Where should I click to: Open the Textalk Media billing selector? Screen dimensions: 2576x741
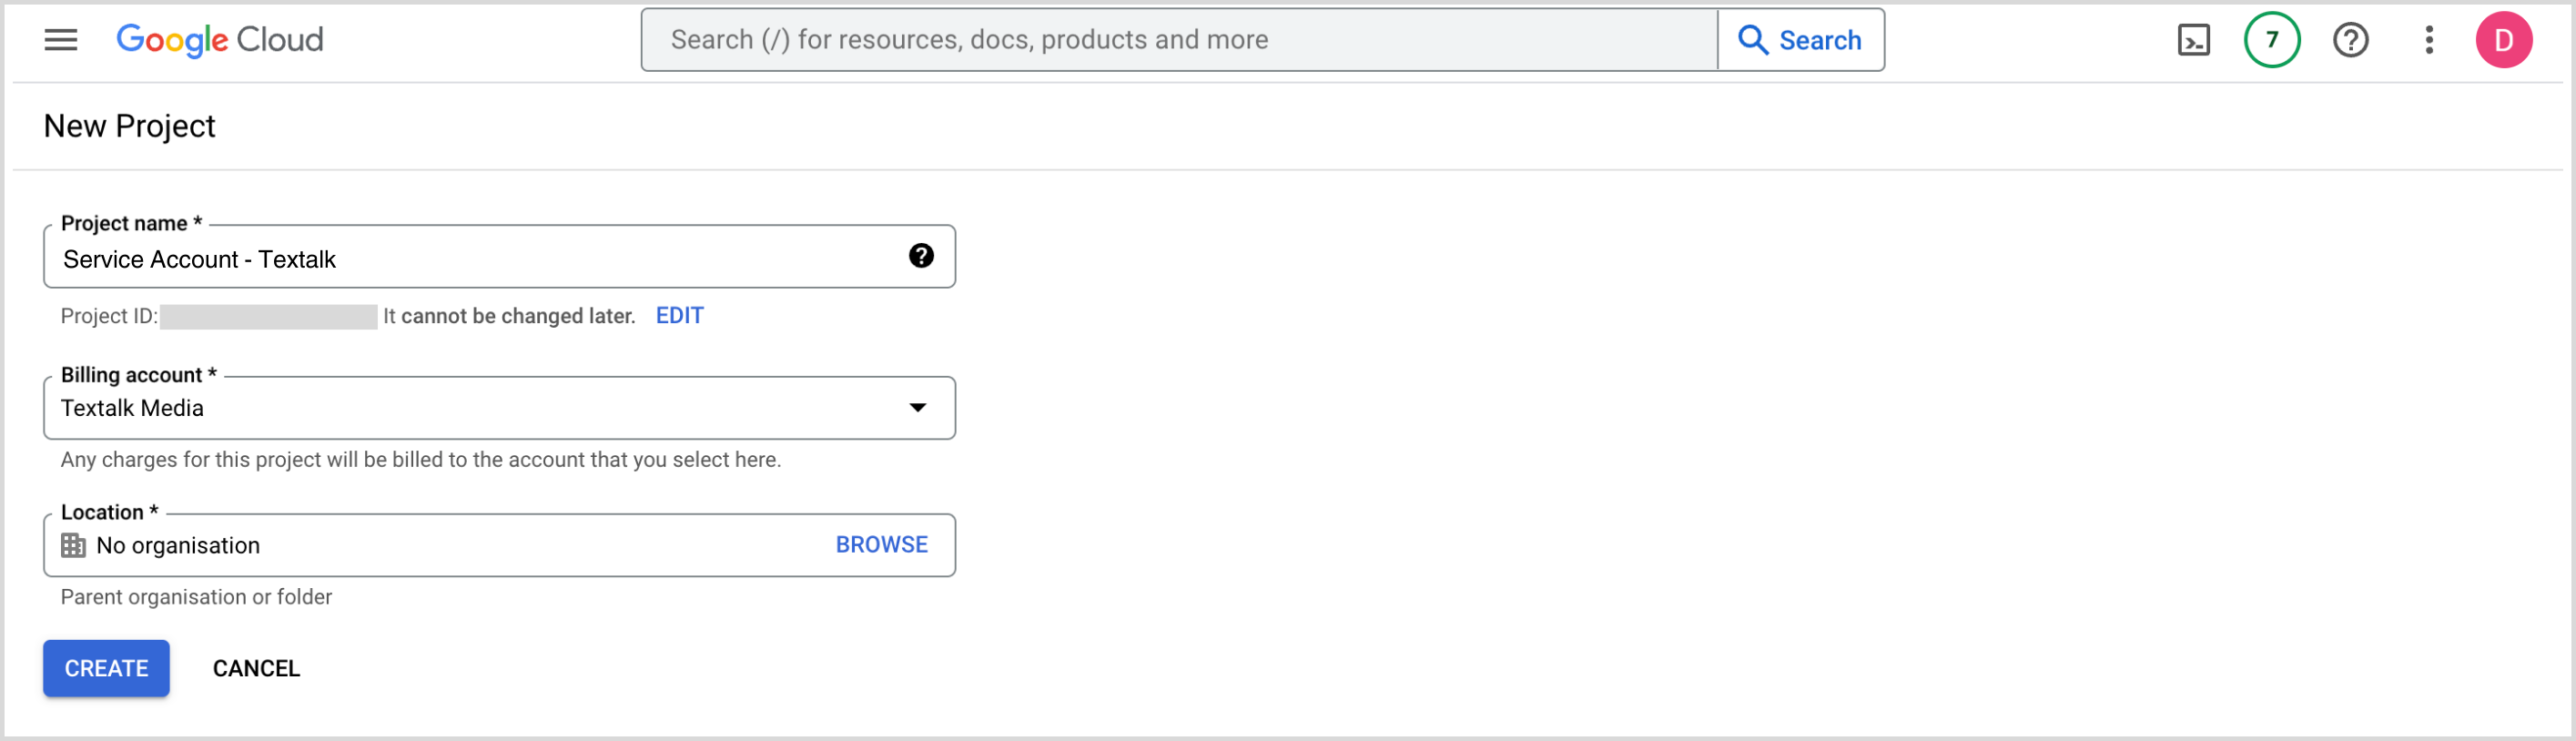pos(480,408)
